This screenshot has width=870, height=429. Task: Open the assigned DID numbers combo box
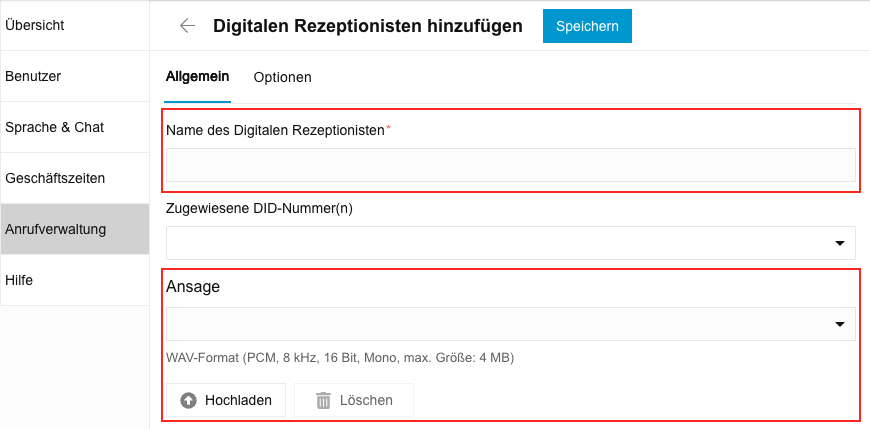click(500, 243)
